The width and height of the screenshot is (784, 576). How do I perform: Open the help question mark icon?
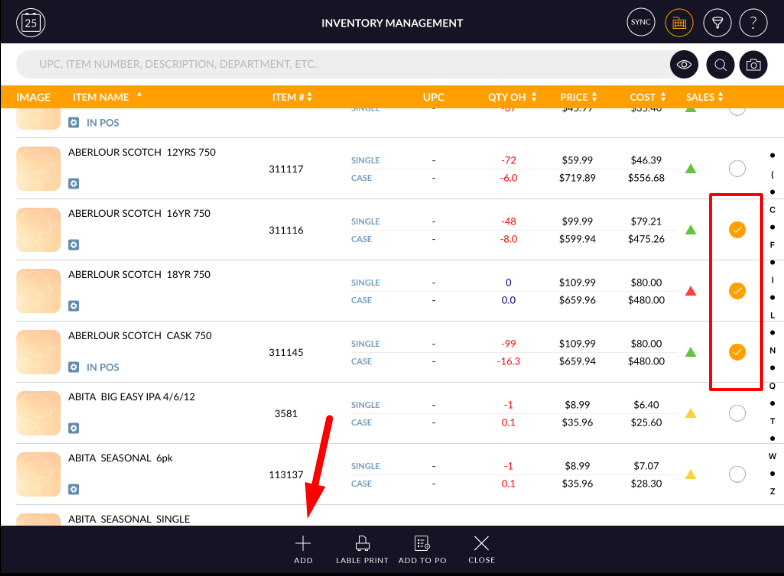pyautogui.click(x=753, y=22)
